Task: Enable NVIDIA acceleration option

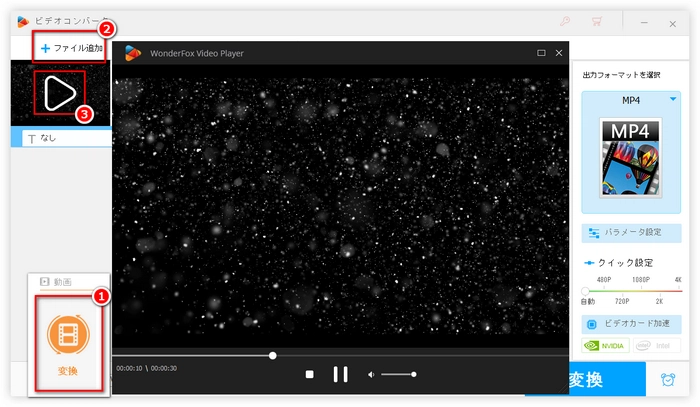Action: 605,346
